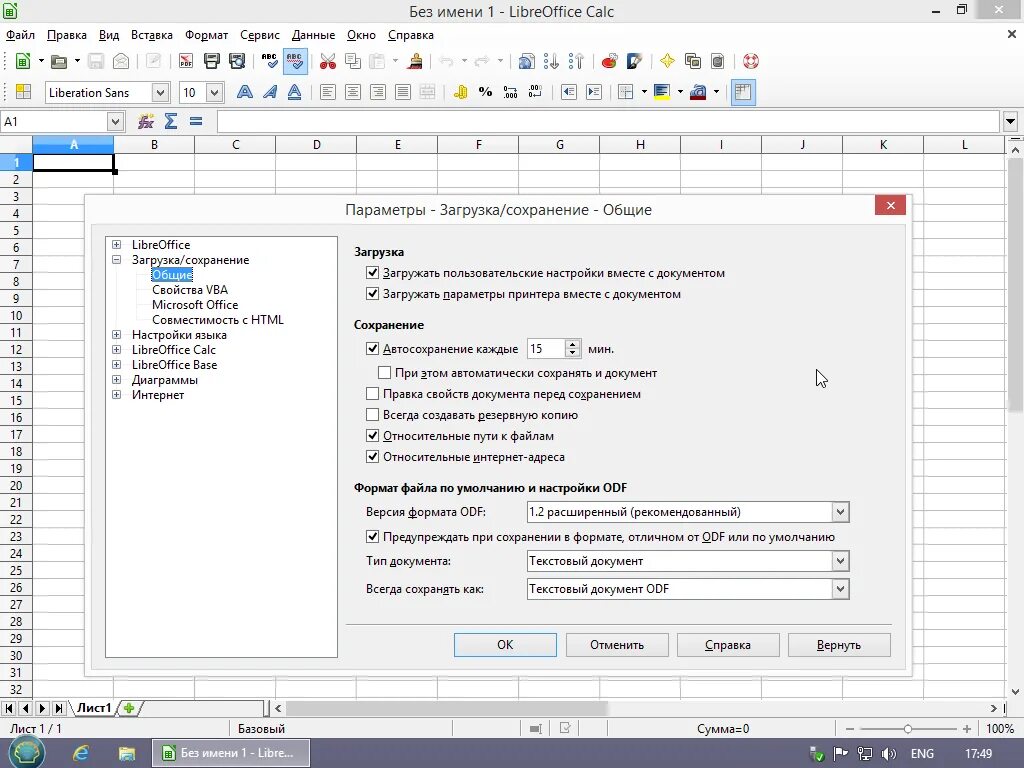Click the Print preview icon
The height and width of the screenshot is (768, 1024).
(237, 61)
